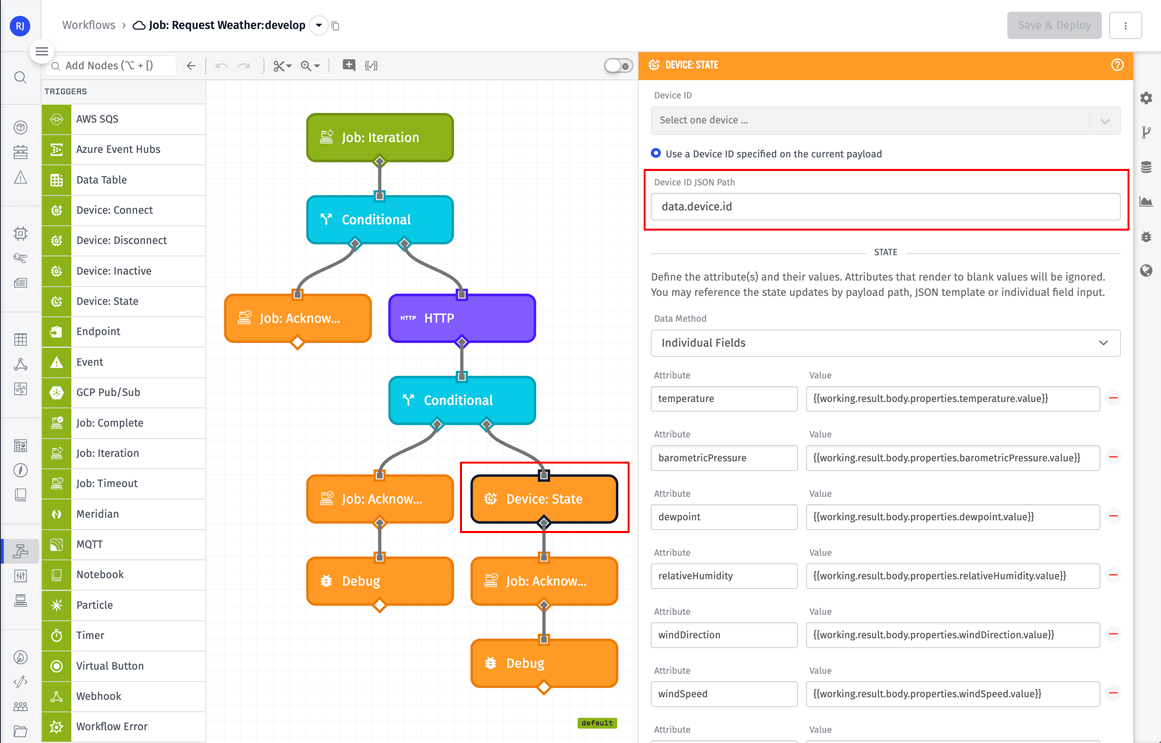Image resolution: width=1161 pixels, height=743 pixels.
Task: Open the more options kebab menu
Action: (x=1125, y=25)
